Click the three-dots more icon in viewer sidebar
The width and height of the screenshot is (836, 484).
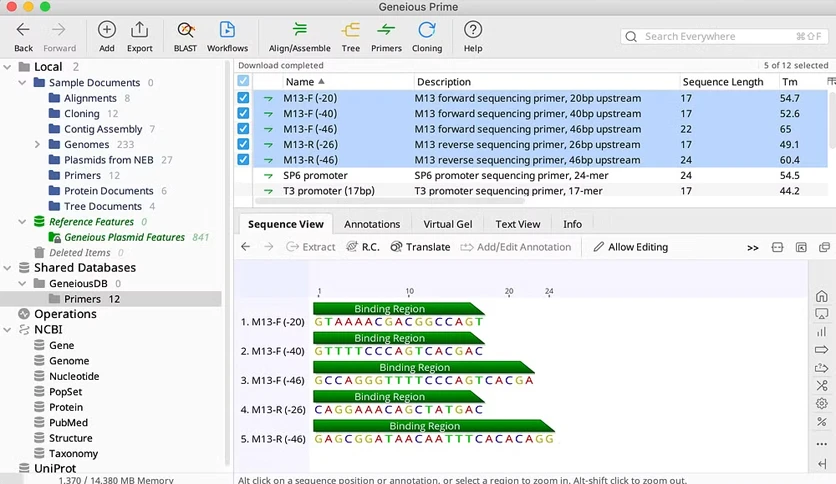tap(822, 444)
